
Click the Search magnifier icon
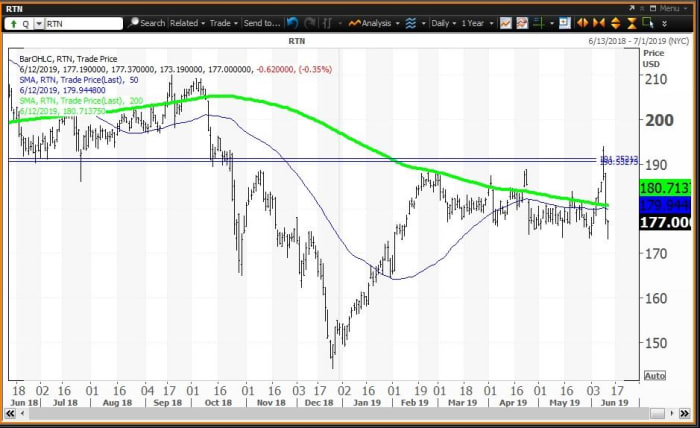click(x=133, y=23)
